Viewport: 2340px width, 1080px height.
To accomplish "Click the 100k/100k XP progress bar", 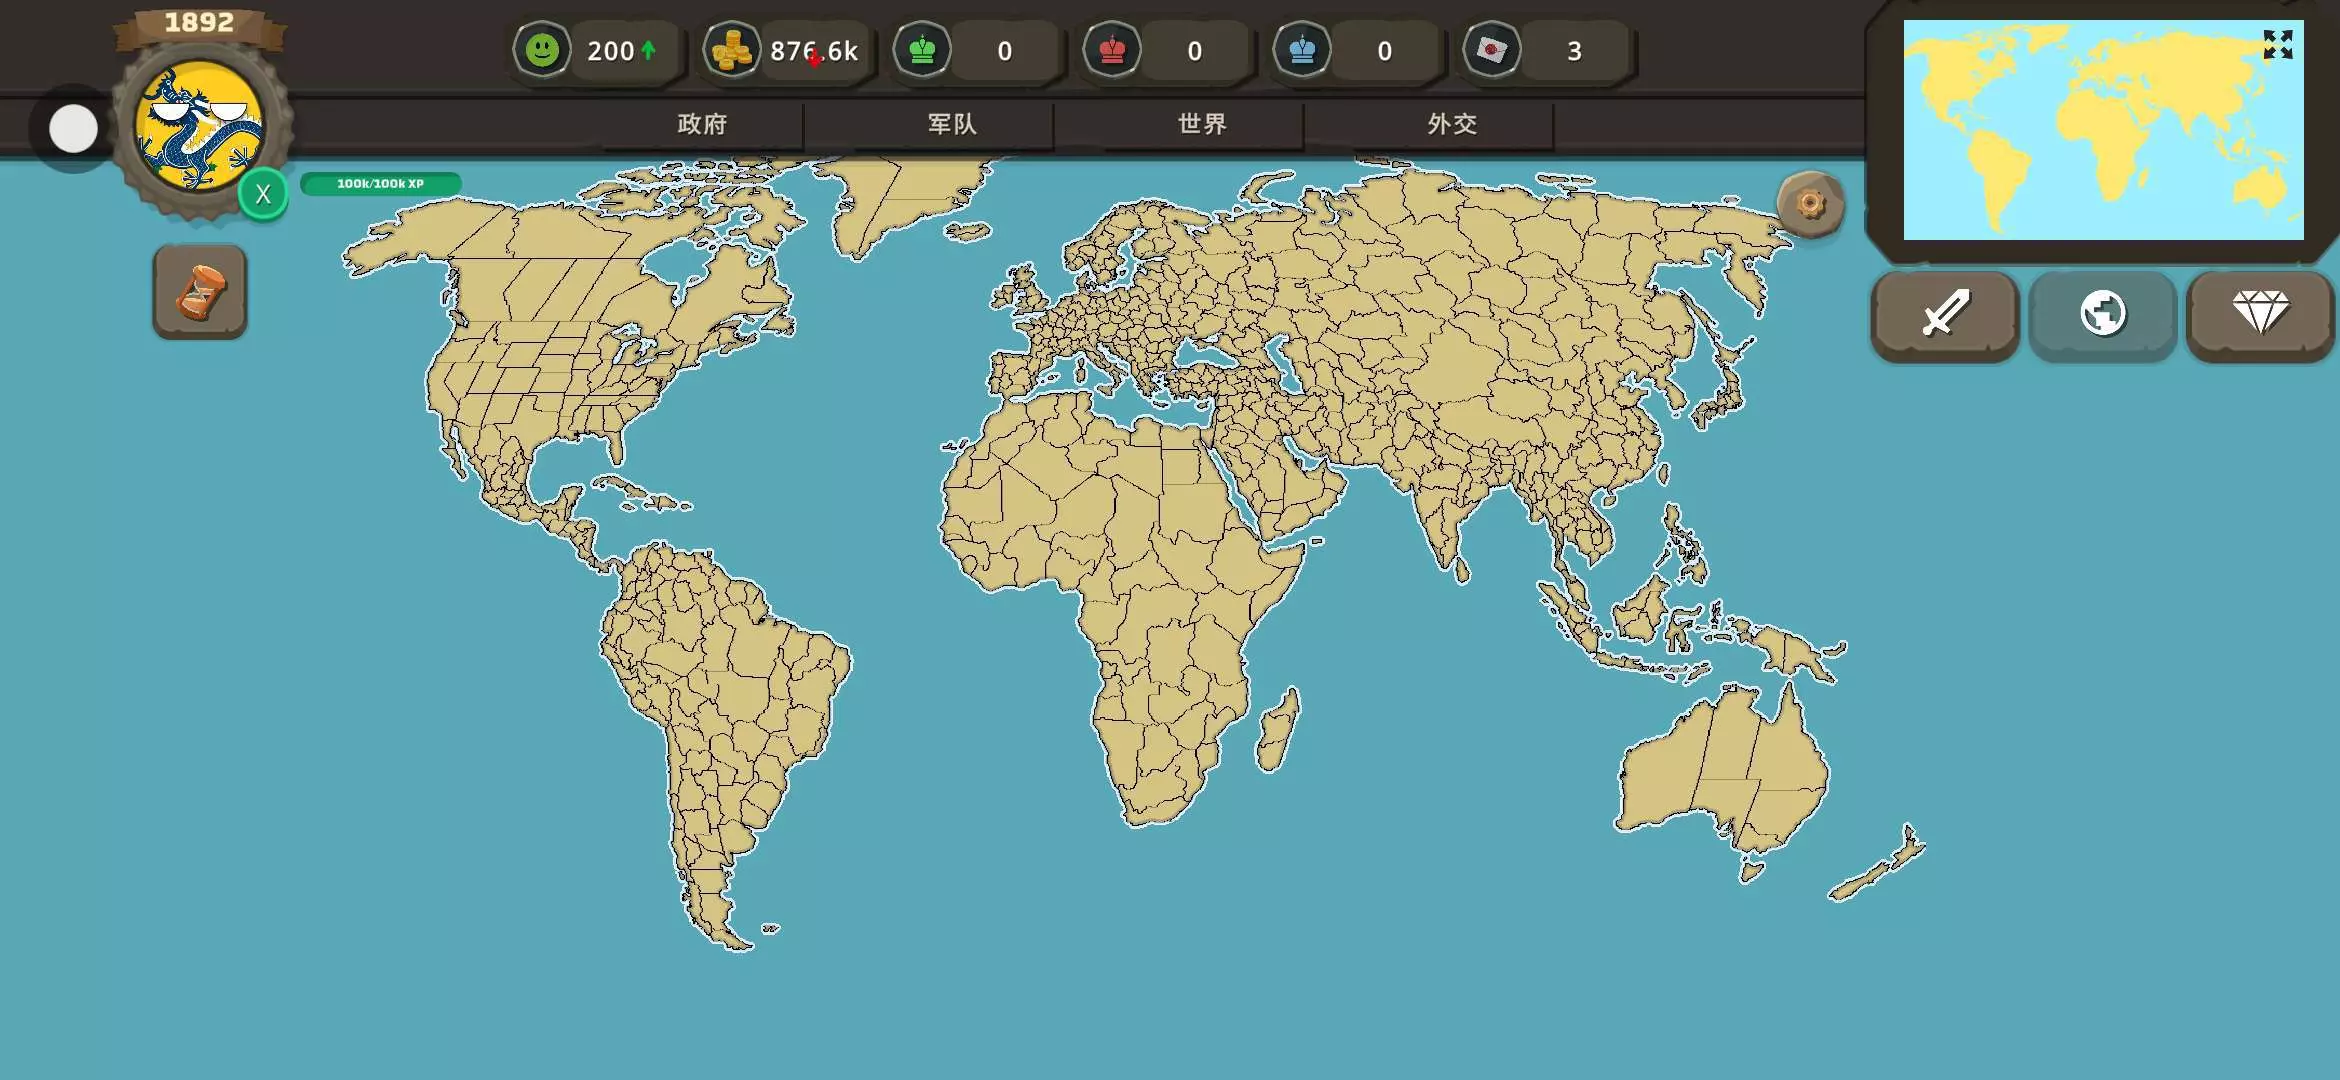I will [380, 184].
